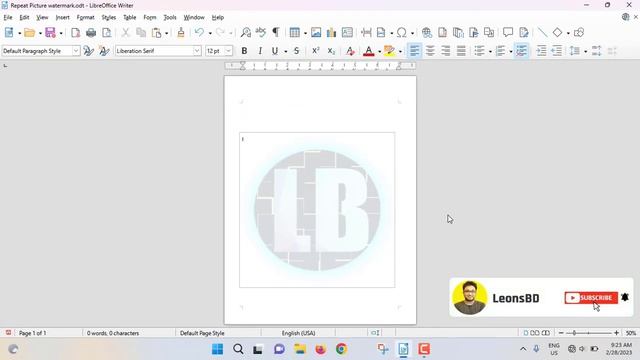Open the Tools menu
The width and height of the screenshot is (640, 360).
[x=170, y=17]
